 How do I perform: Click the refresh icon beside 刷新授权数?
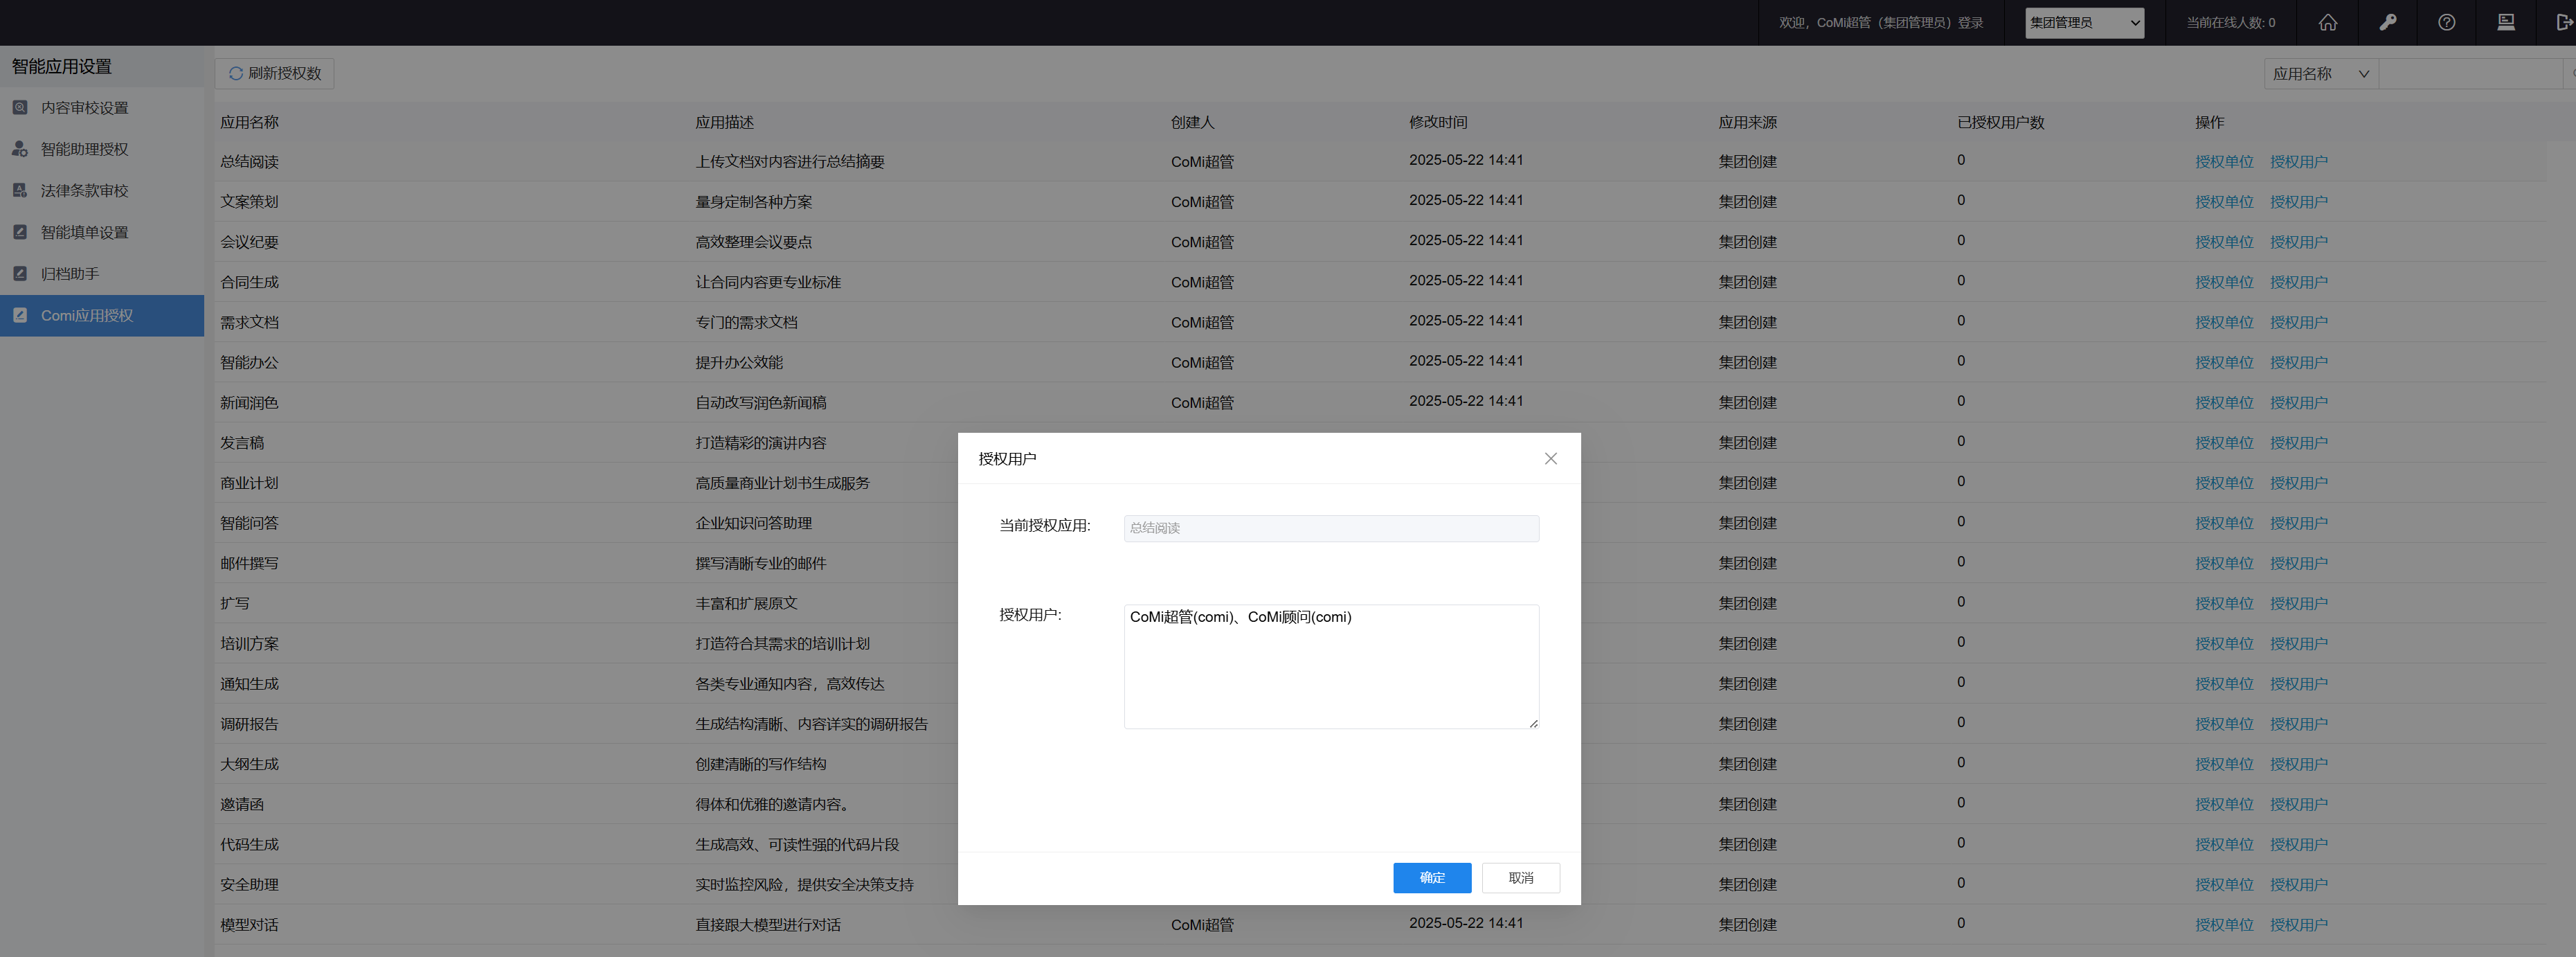236,73
